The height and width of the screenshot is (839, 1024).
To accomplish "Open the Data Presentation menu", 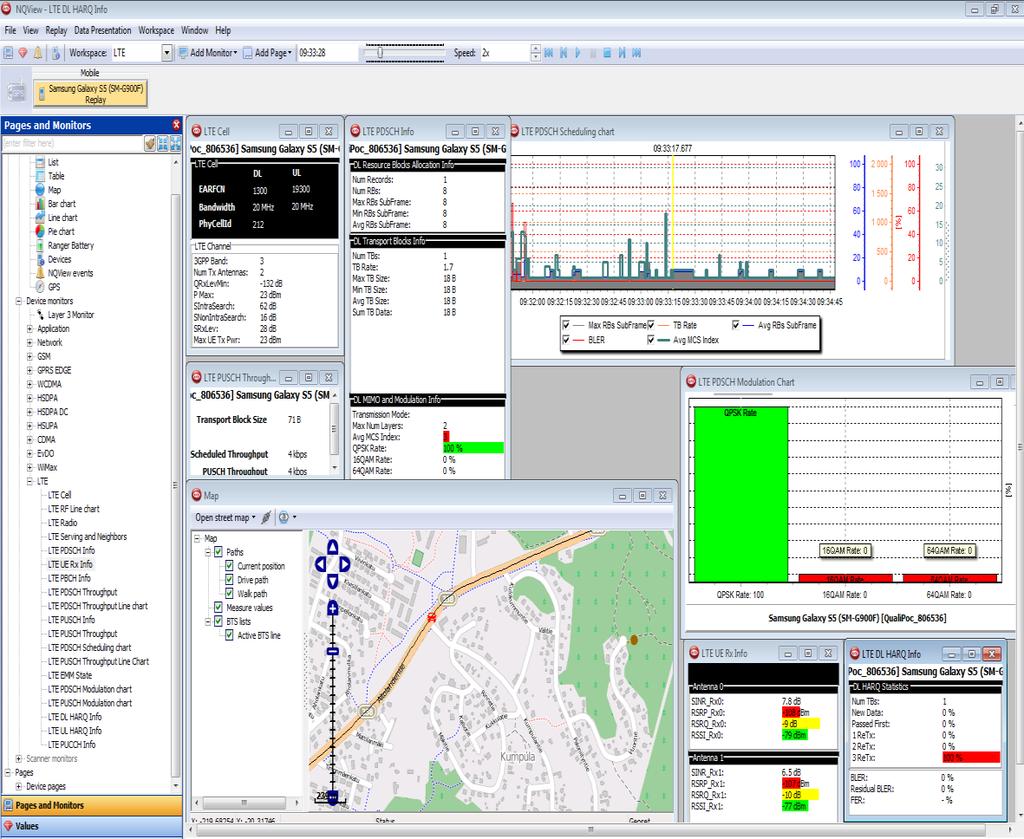I will coord(103,30).
